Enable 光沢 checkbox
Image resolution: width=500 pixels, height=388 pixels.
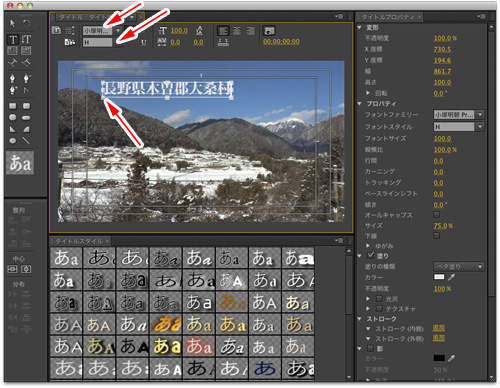379,299
